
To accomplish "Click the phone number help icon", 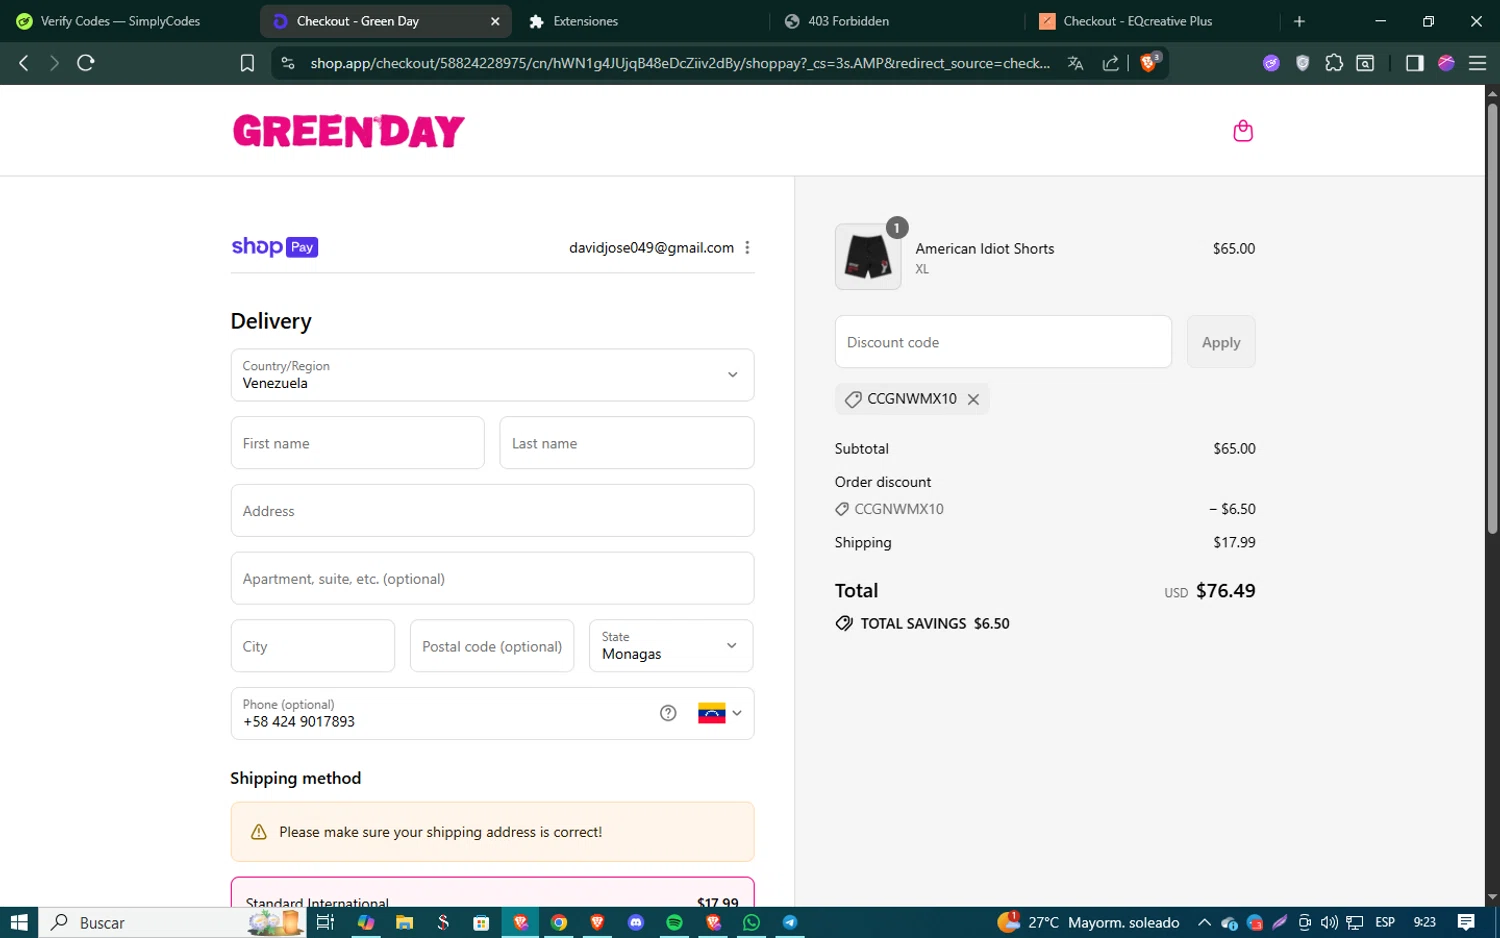I will 668,713.
